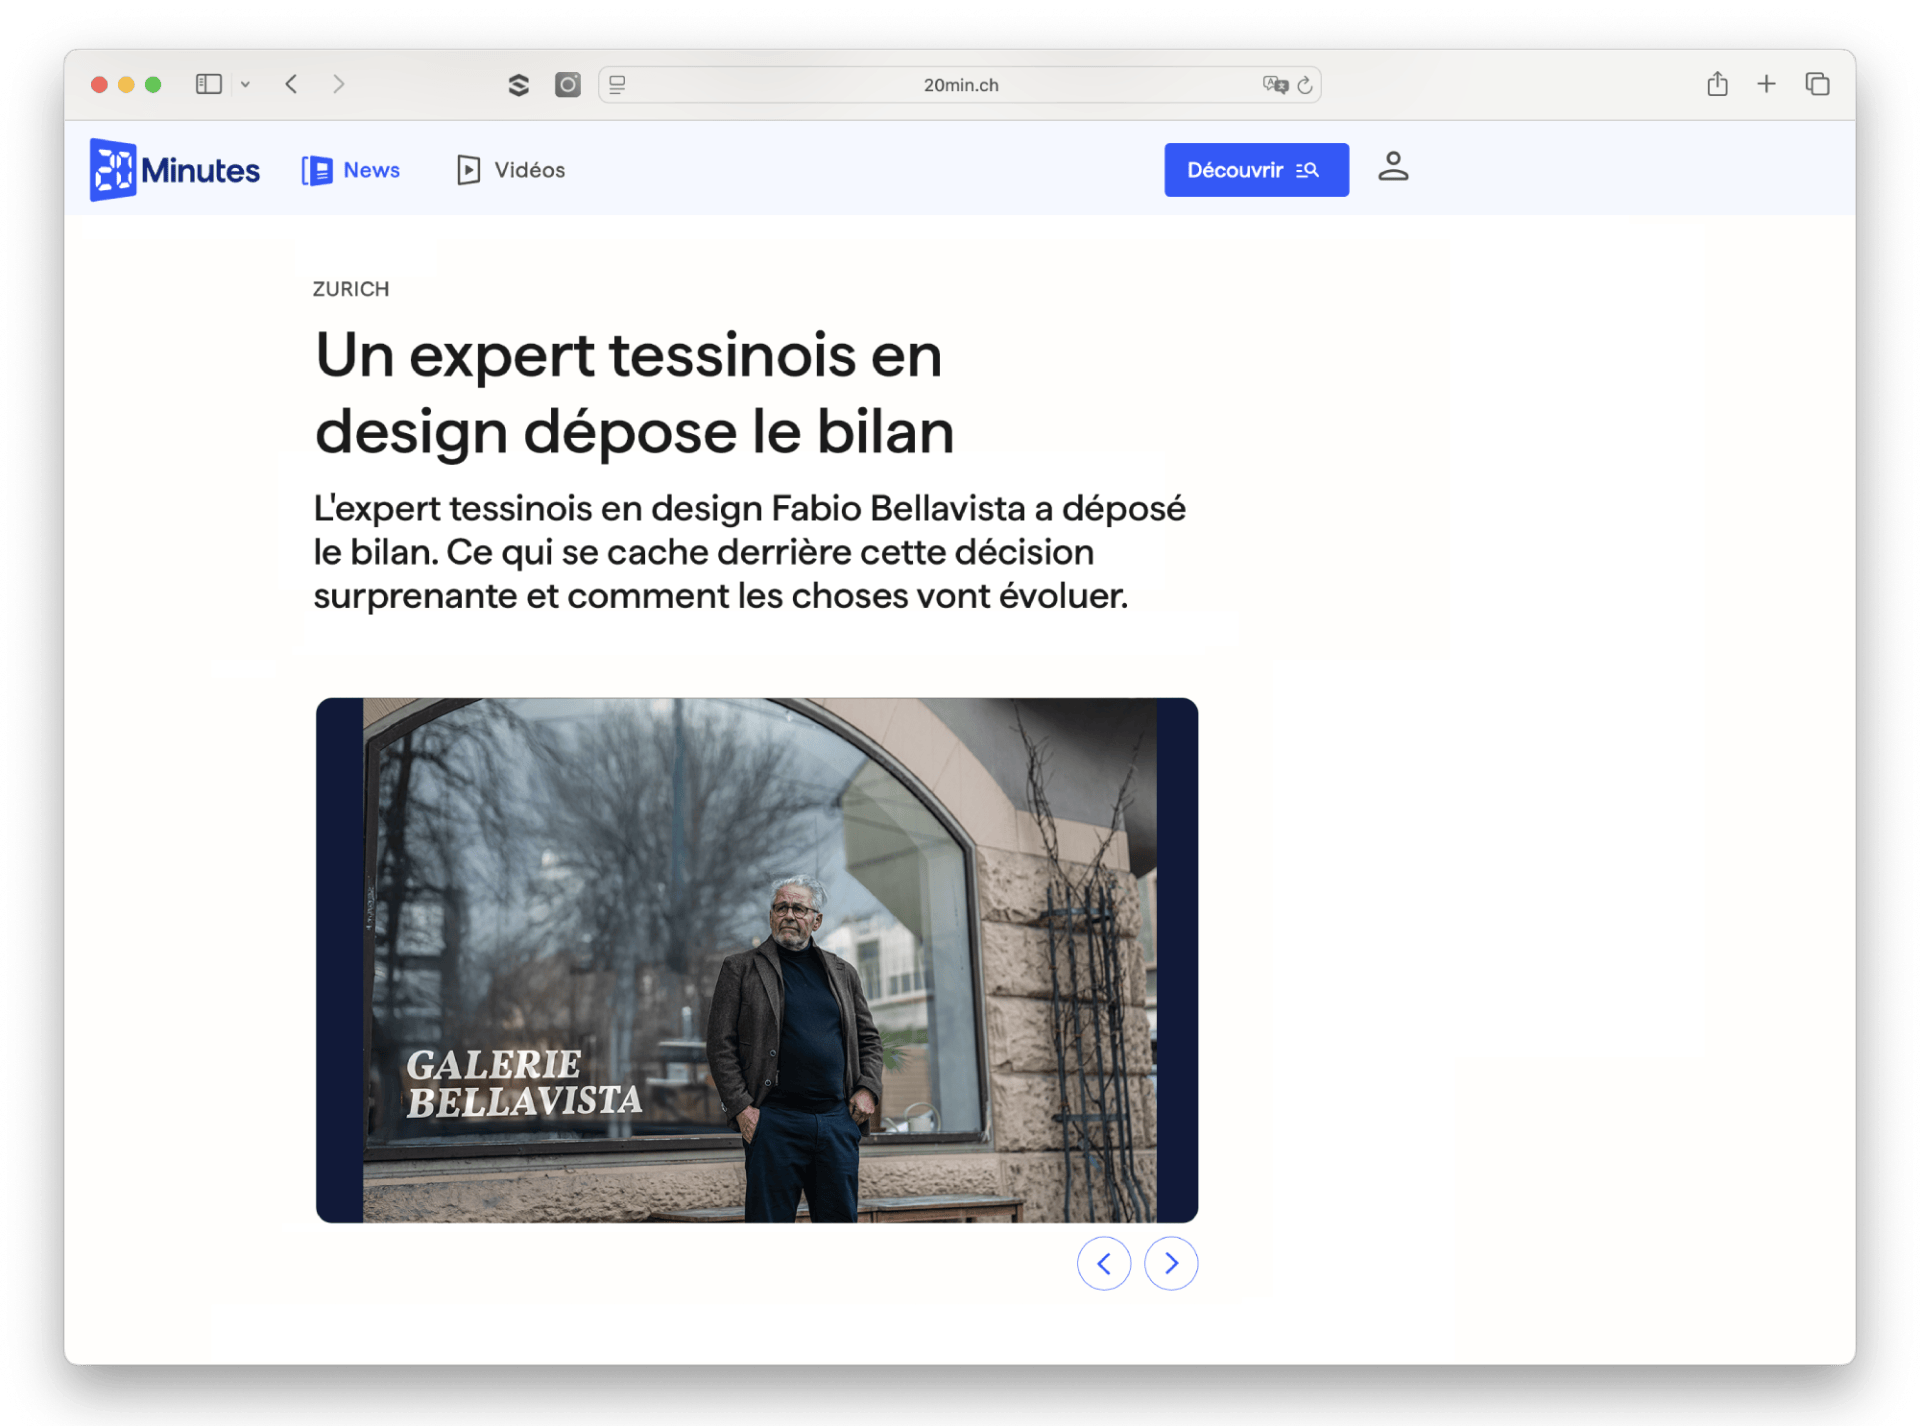Open the camera extension icon
Viewport: 1920px width, 1426px height.
(567, 84)
